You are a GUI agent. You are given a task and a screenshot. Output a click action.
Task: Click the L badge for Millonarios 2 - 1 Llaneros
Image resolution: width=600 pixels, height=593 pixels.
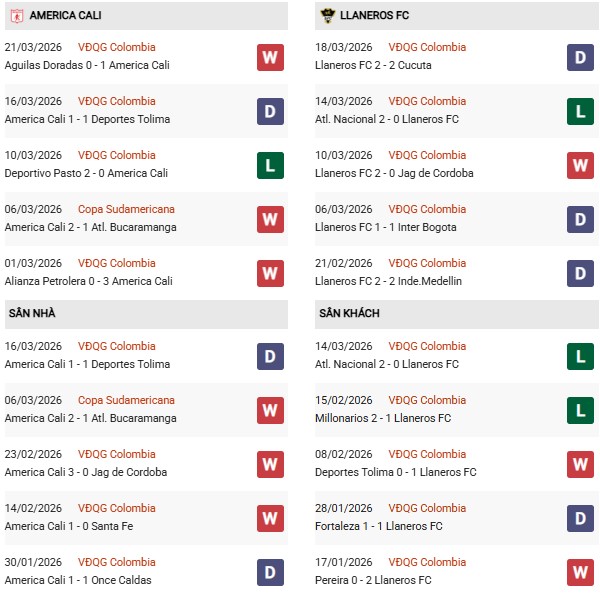coord(581,410)
